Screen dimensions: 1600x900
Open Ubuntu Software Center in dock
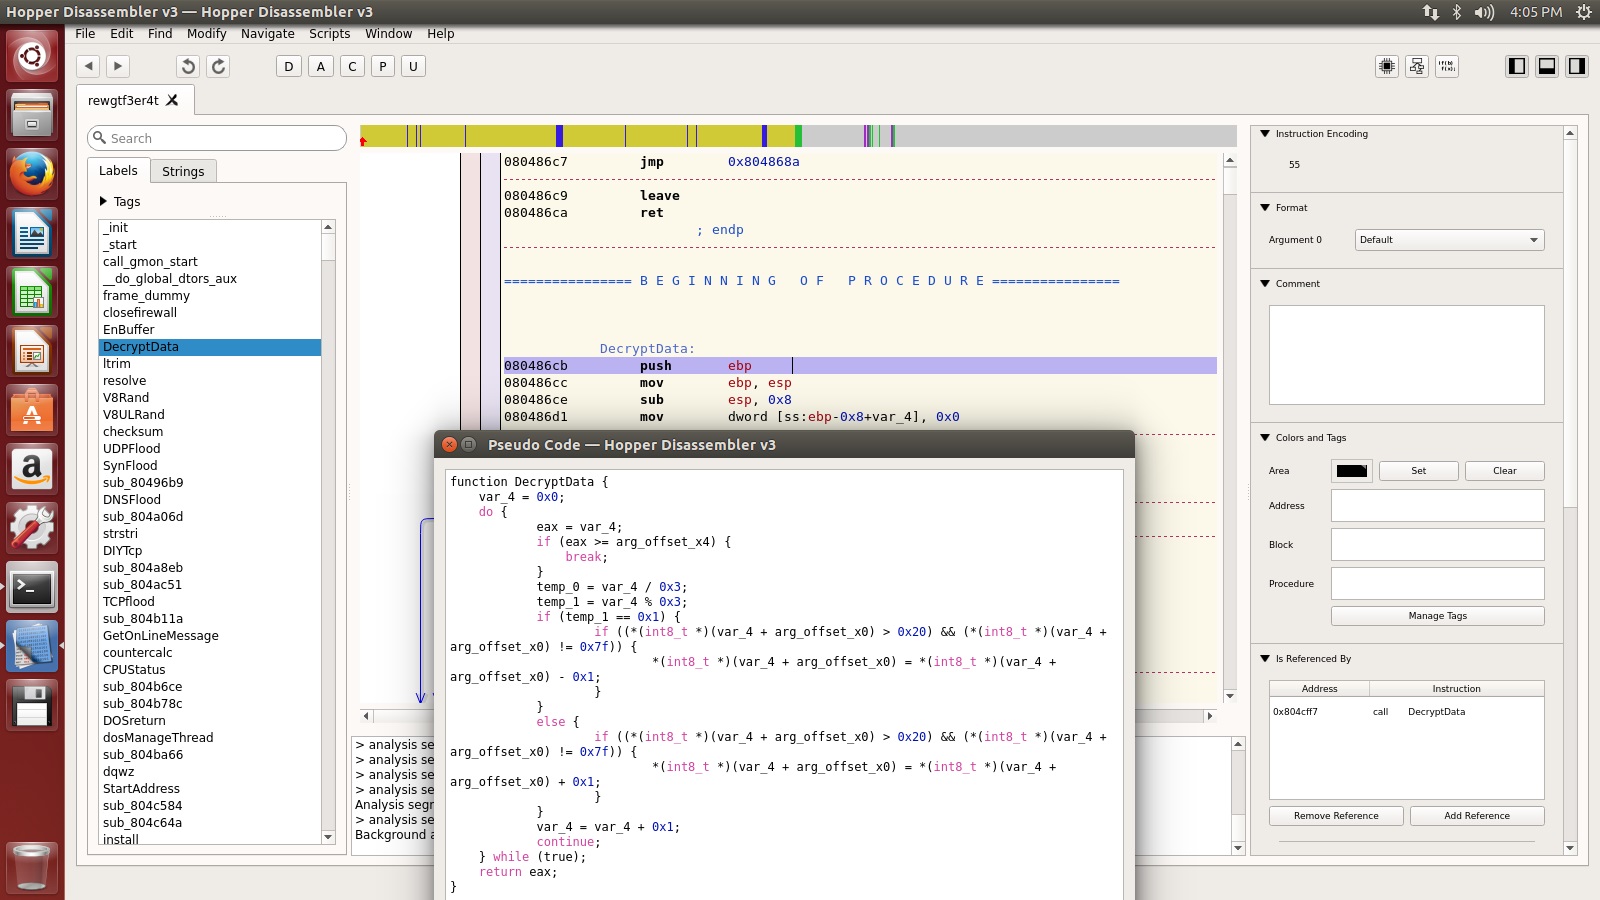click(x=32, y=411)
